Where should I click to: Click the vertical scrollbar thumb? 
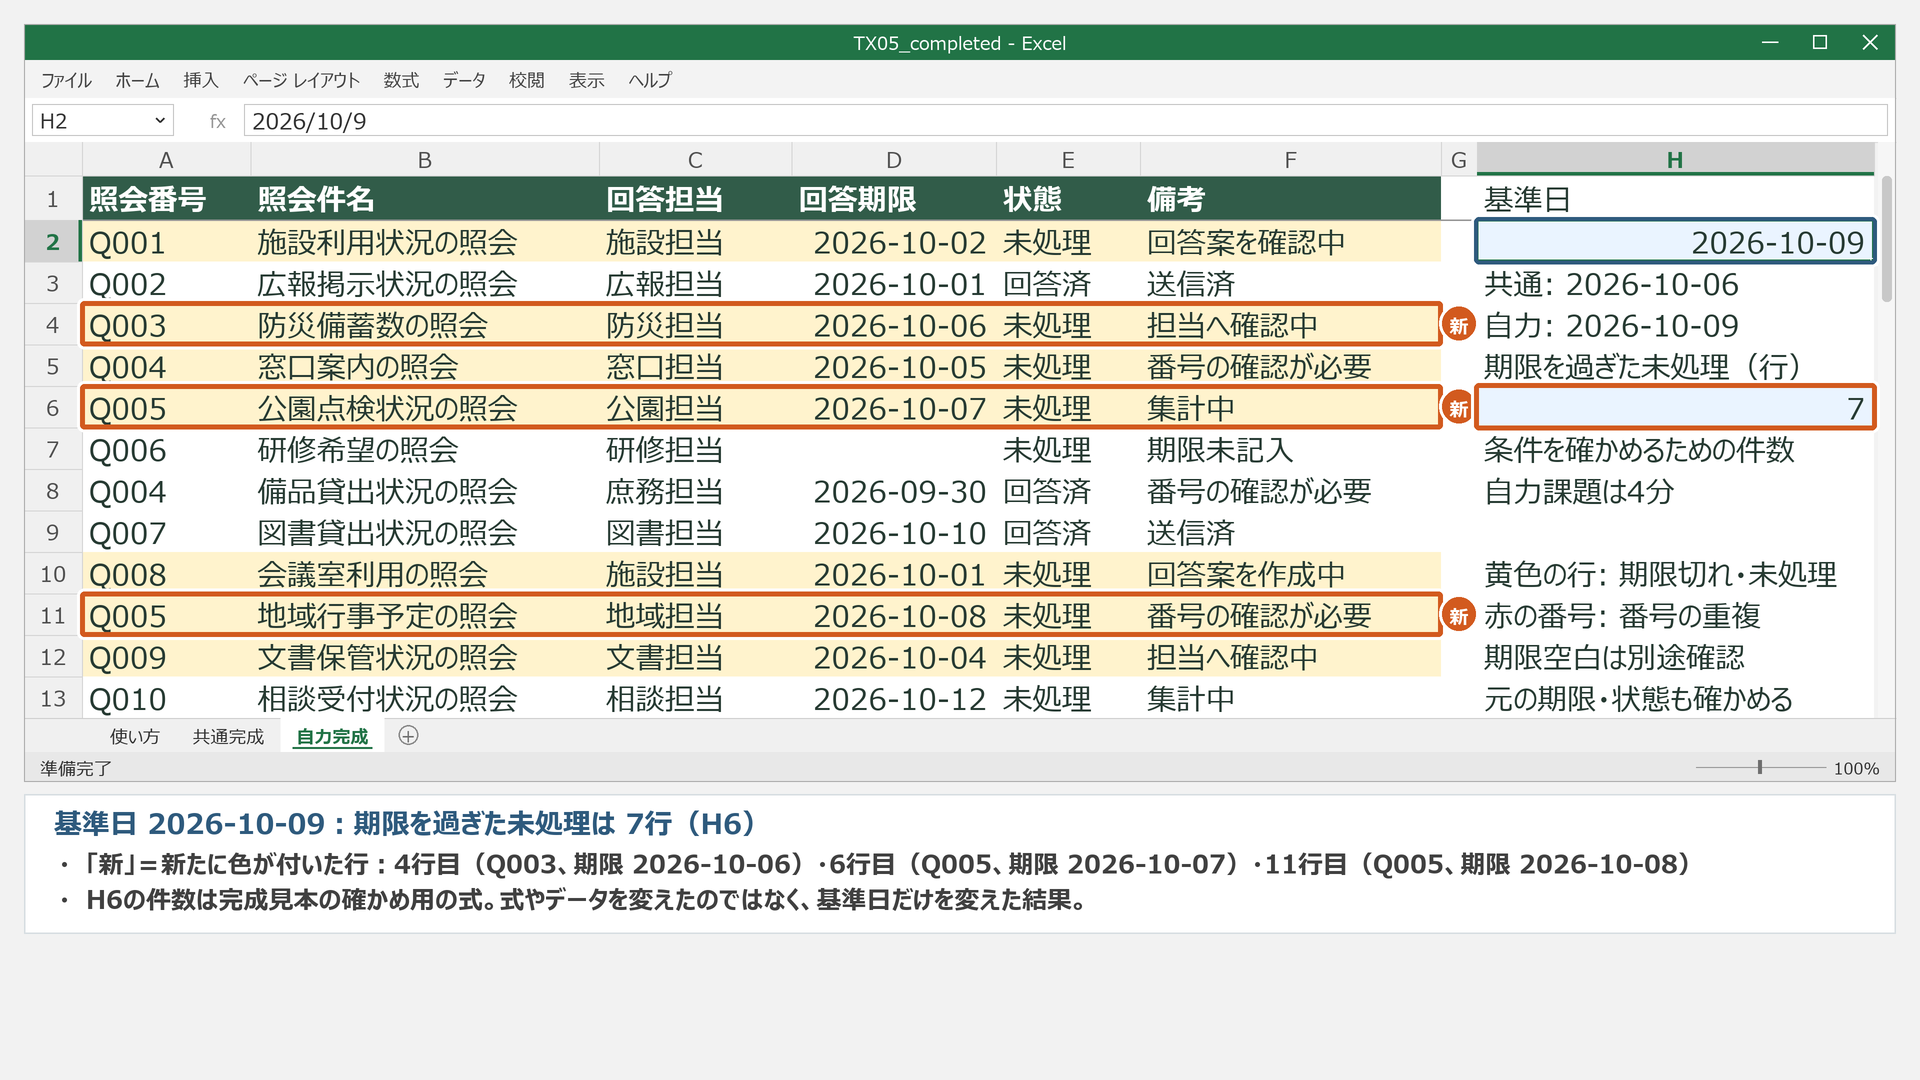(1887, 239)
